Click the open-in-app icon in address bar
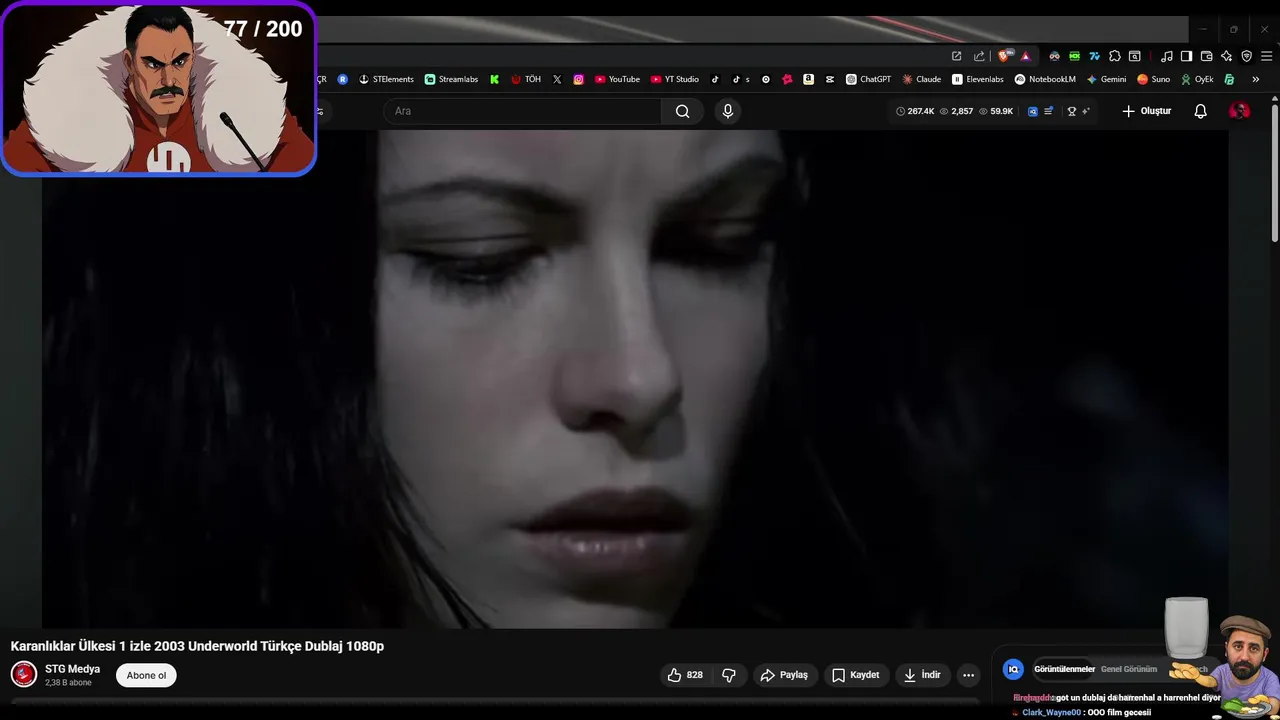This screenshot has width=1280, height=720. pos(956,56)
